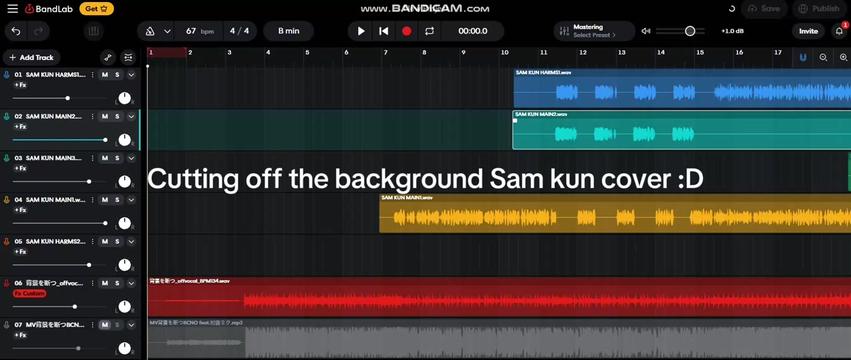Open track 03 three-dot options
Image resolution: width=851 pixels, height=360 pixels.
92,158
